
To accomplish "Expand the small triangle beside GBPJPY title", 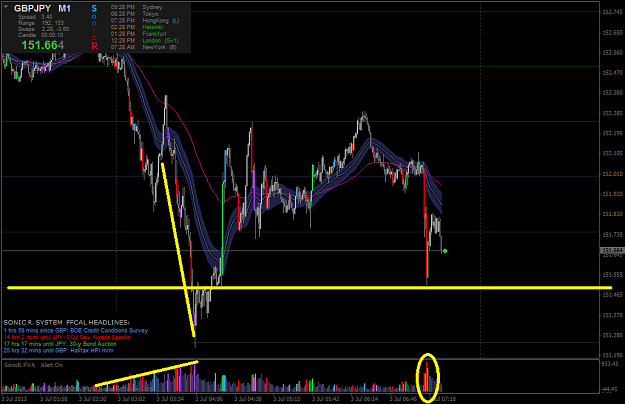I will 6,7.
